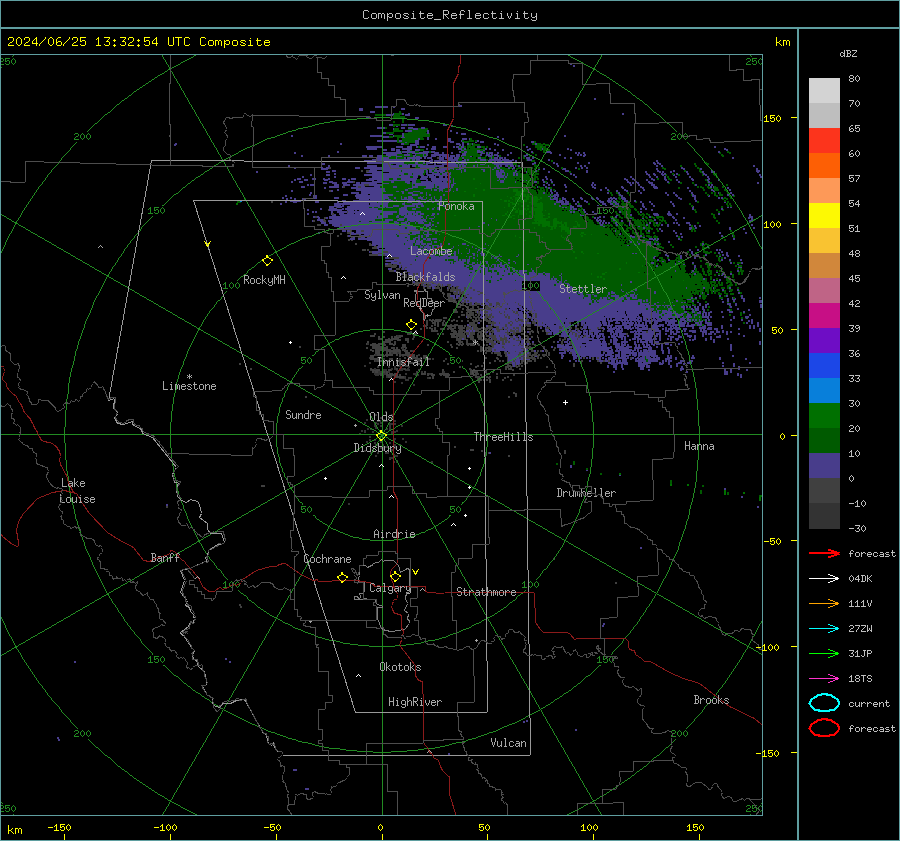Viewport: 900px width, 841px height.
Task: Select the 65 dBZ red color swatch
Action: pyautogui.click(x=824, y=141)
